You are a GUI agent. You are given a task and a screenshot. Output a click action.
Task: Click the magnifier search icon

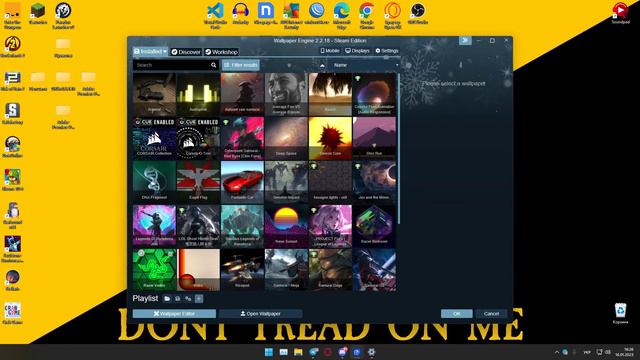[x=213, y=65]
